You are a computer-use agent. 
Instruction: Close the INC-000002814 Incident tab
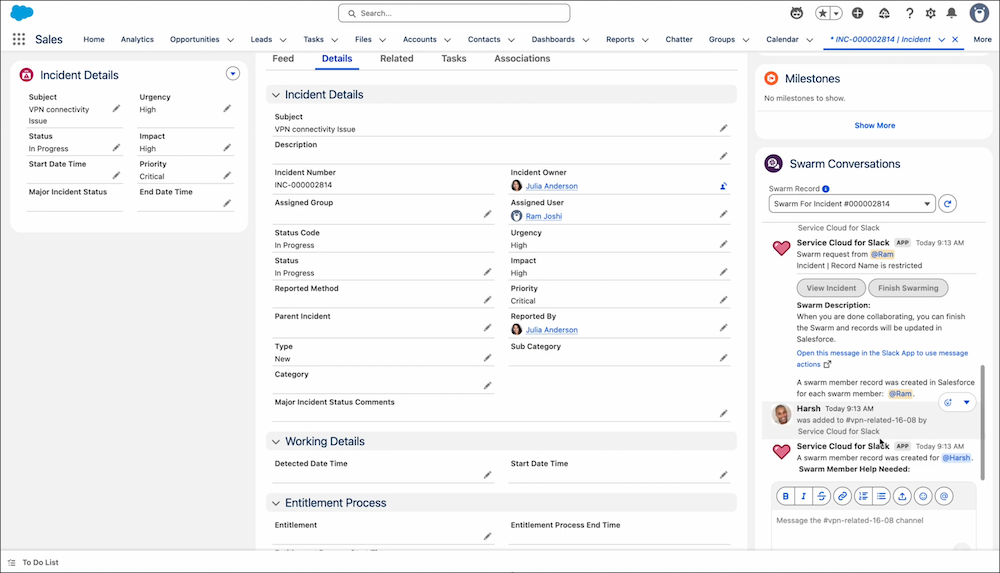click(x=955, y=39)
